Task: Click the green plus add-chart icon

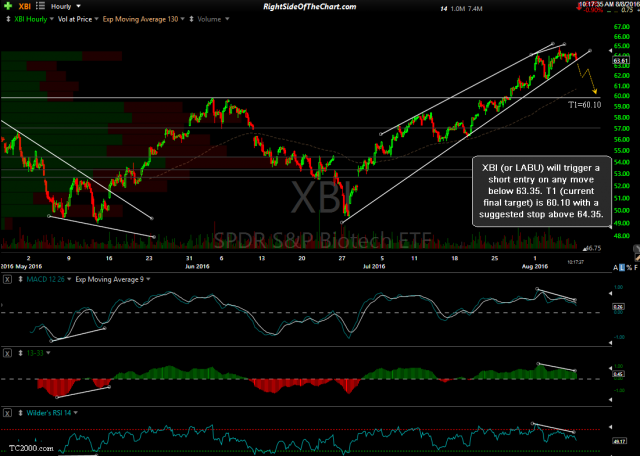Action: pos(8,7)
